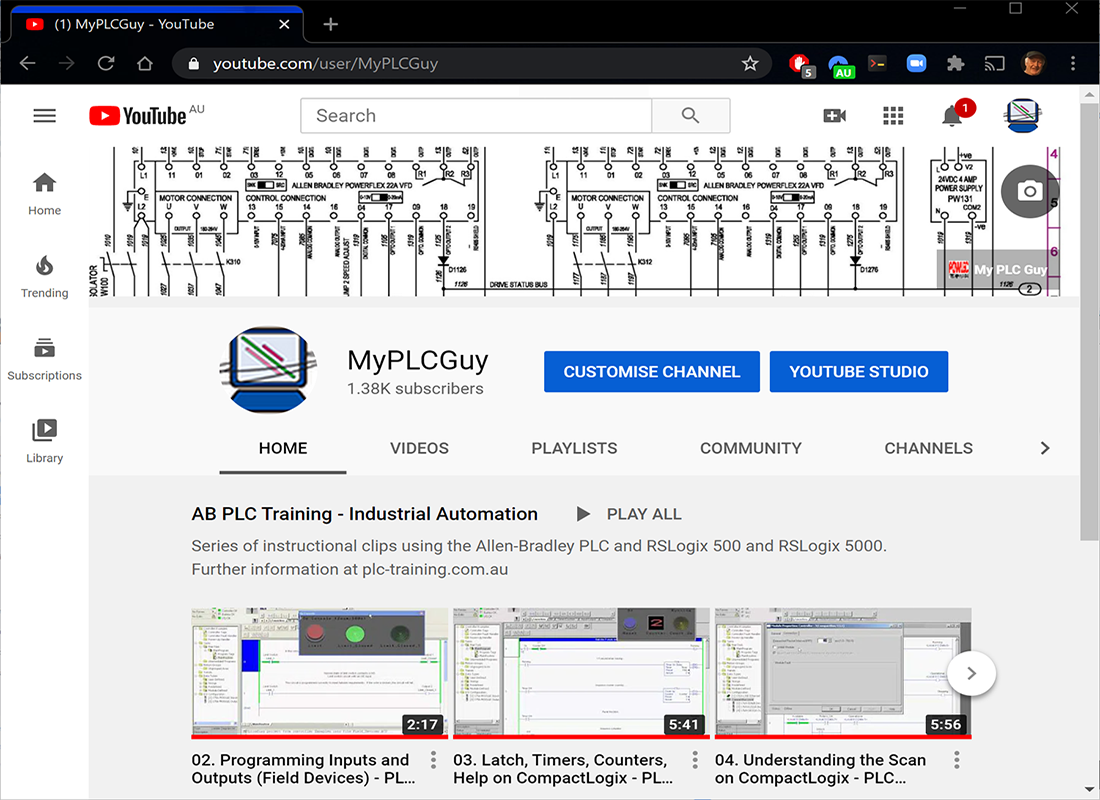Open Subscriptions in the sidebar
The width and height of the screenshot is (1100, 800).
[x=44, y=359]
